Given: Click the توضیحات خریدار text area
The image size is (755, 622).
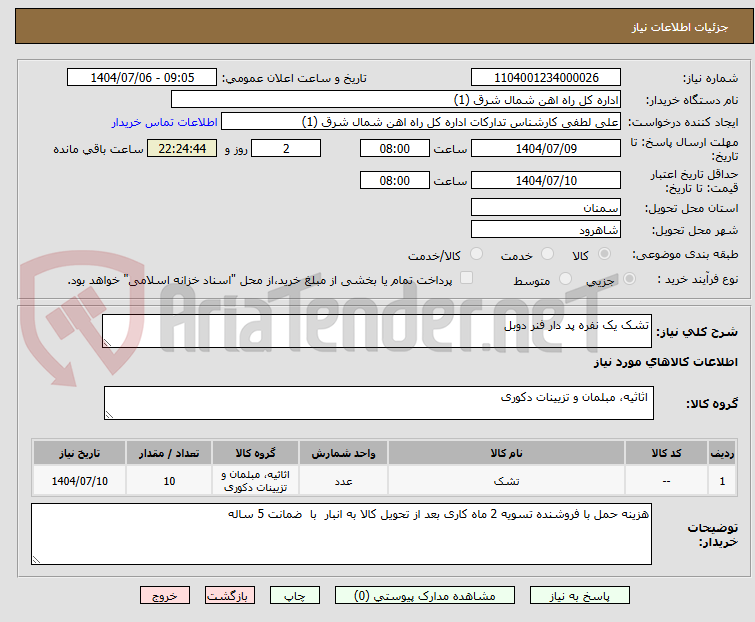Looking at the screenshot, I should pos(341,534).
